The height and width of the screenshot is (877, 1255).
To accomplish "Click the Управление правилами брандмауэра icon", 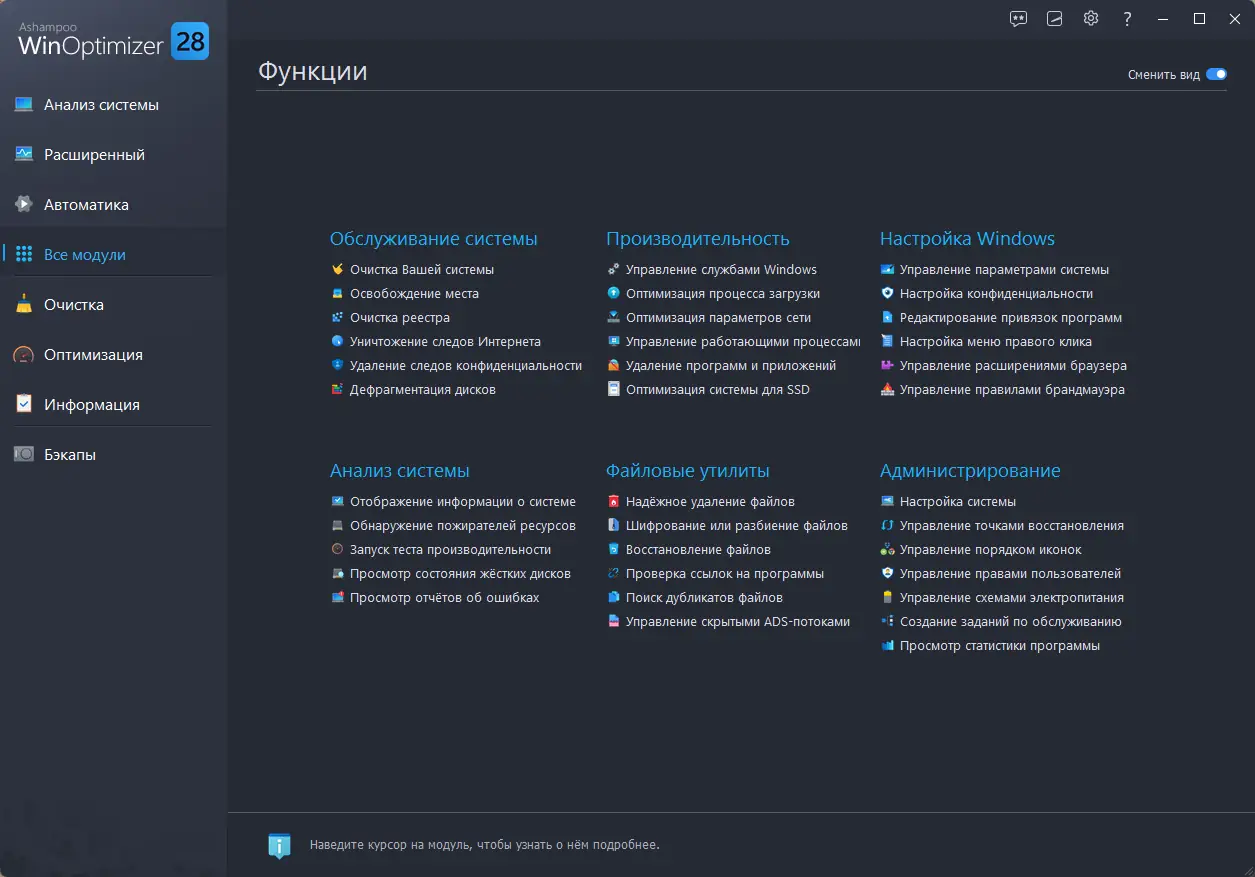I will point(887,390).
